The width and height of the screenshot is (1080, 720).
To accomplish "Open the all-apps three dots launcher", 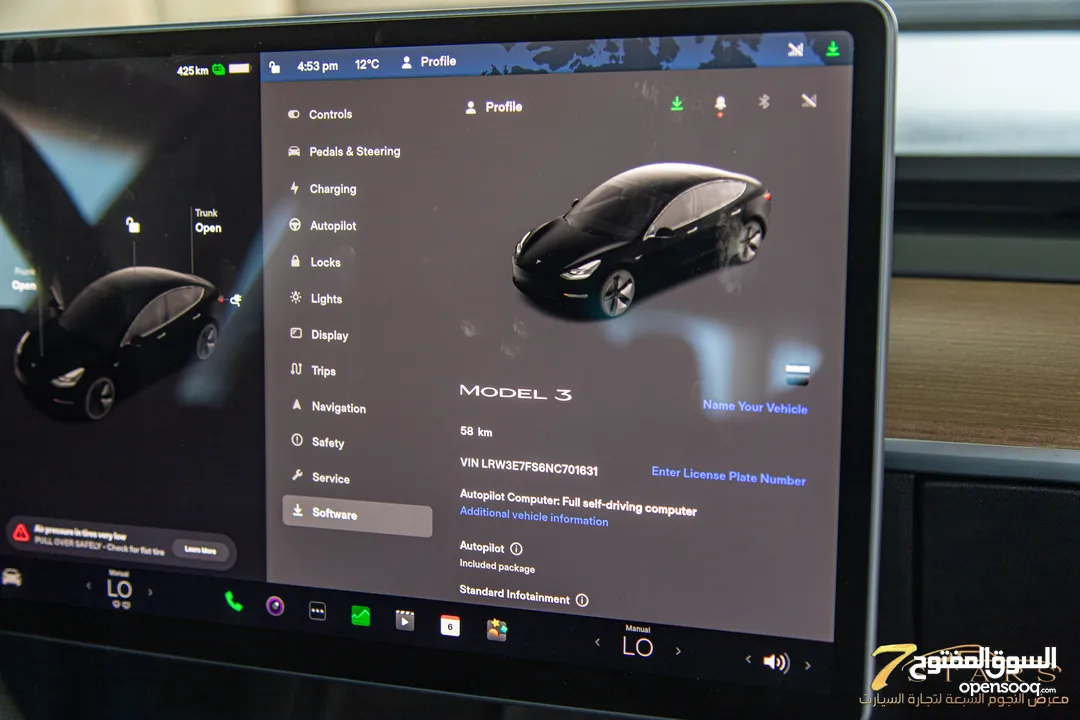I will pos(318,611).
